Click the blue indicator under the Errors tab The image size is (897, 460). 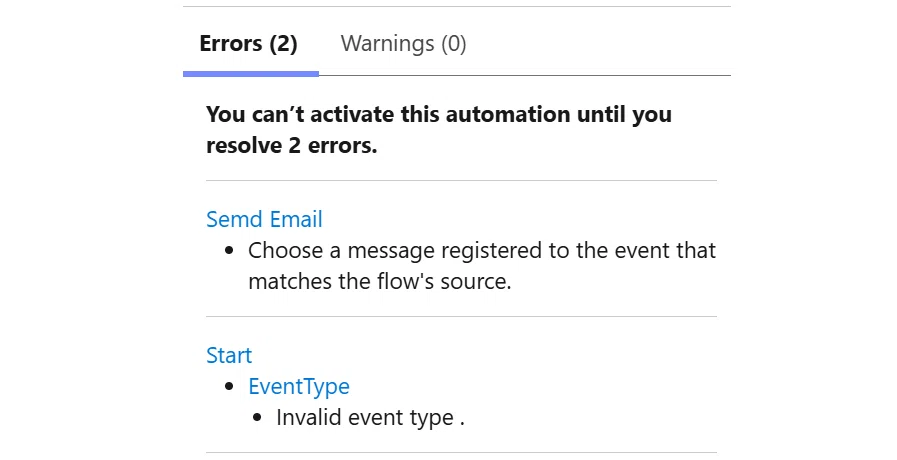[x=251, y=74]
